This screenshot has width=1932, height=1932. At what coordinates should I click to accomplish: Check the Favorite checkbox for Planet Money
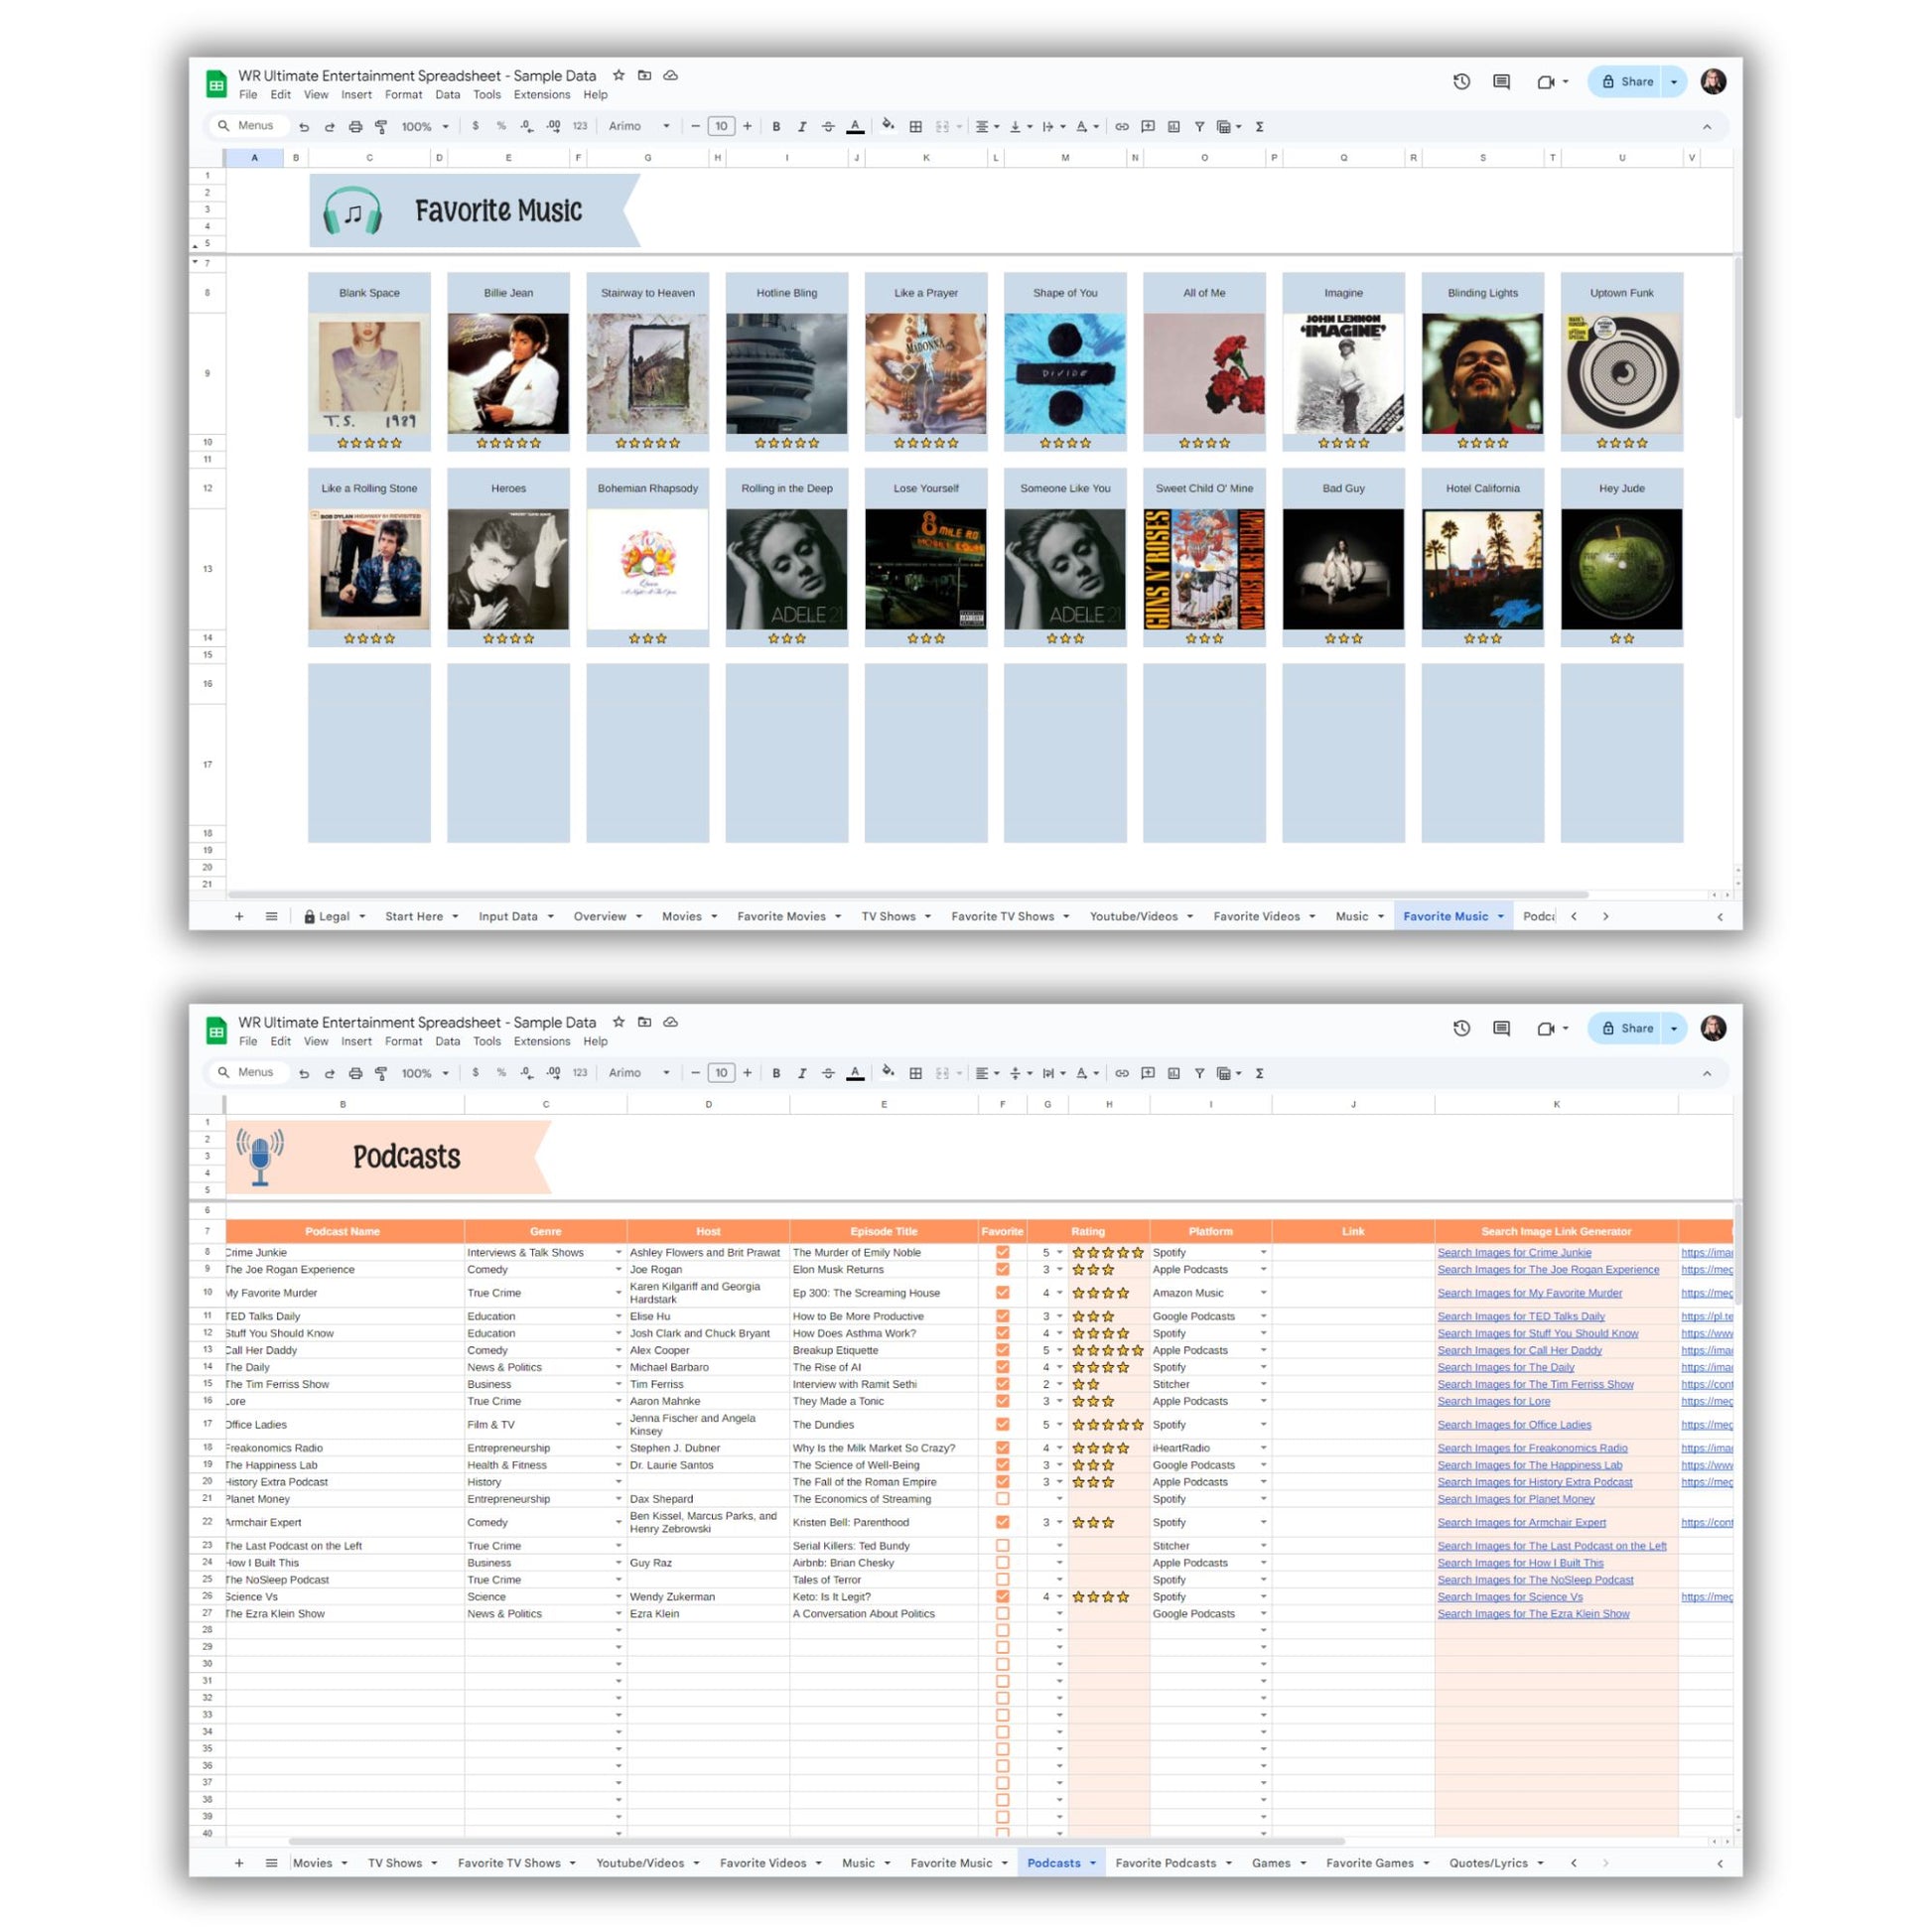click(1002, 1498)
